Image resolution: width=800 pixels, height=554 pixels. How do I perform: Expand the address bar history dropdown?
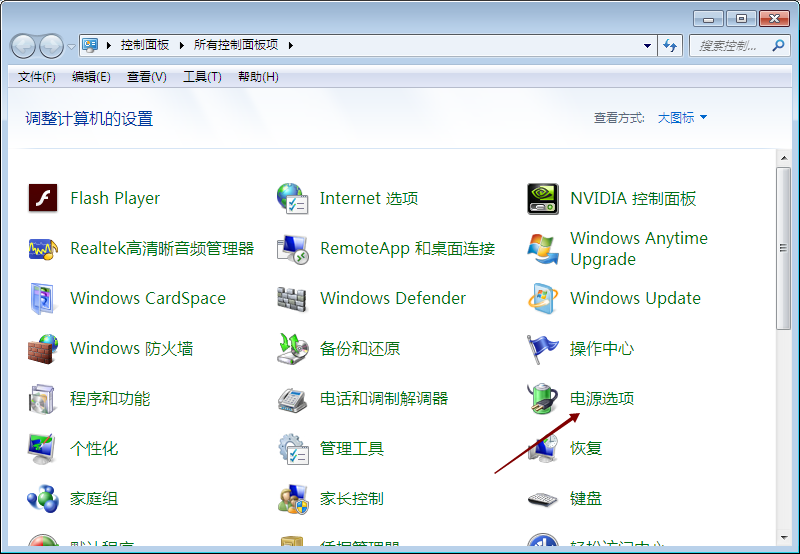click(647, 45)
